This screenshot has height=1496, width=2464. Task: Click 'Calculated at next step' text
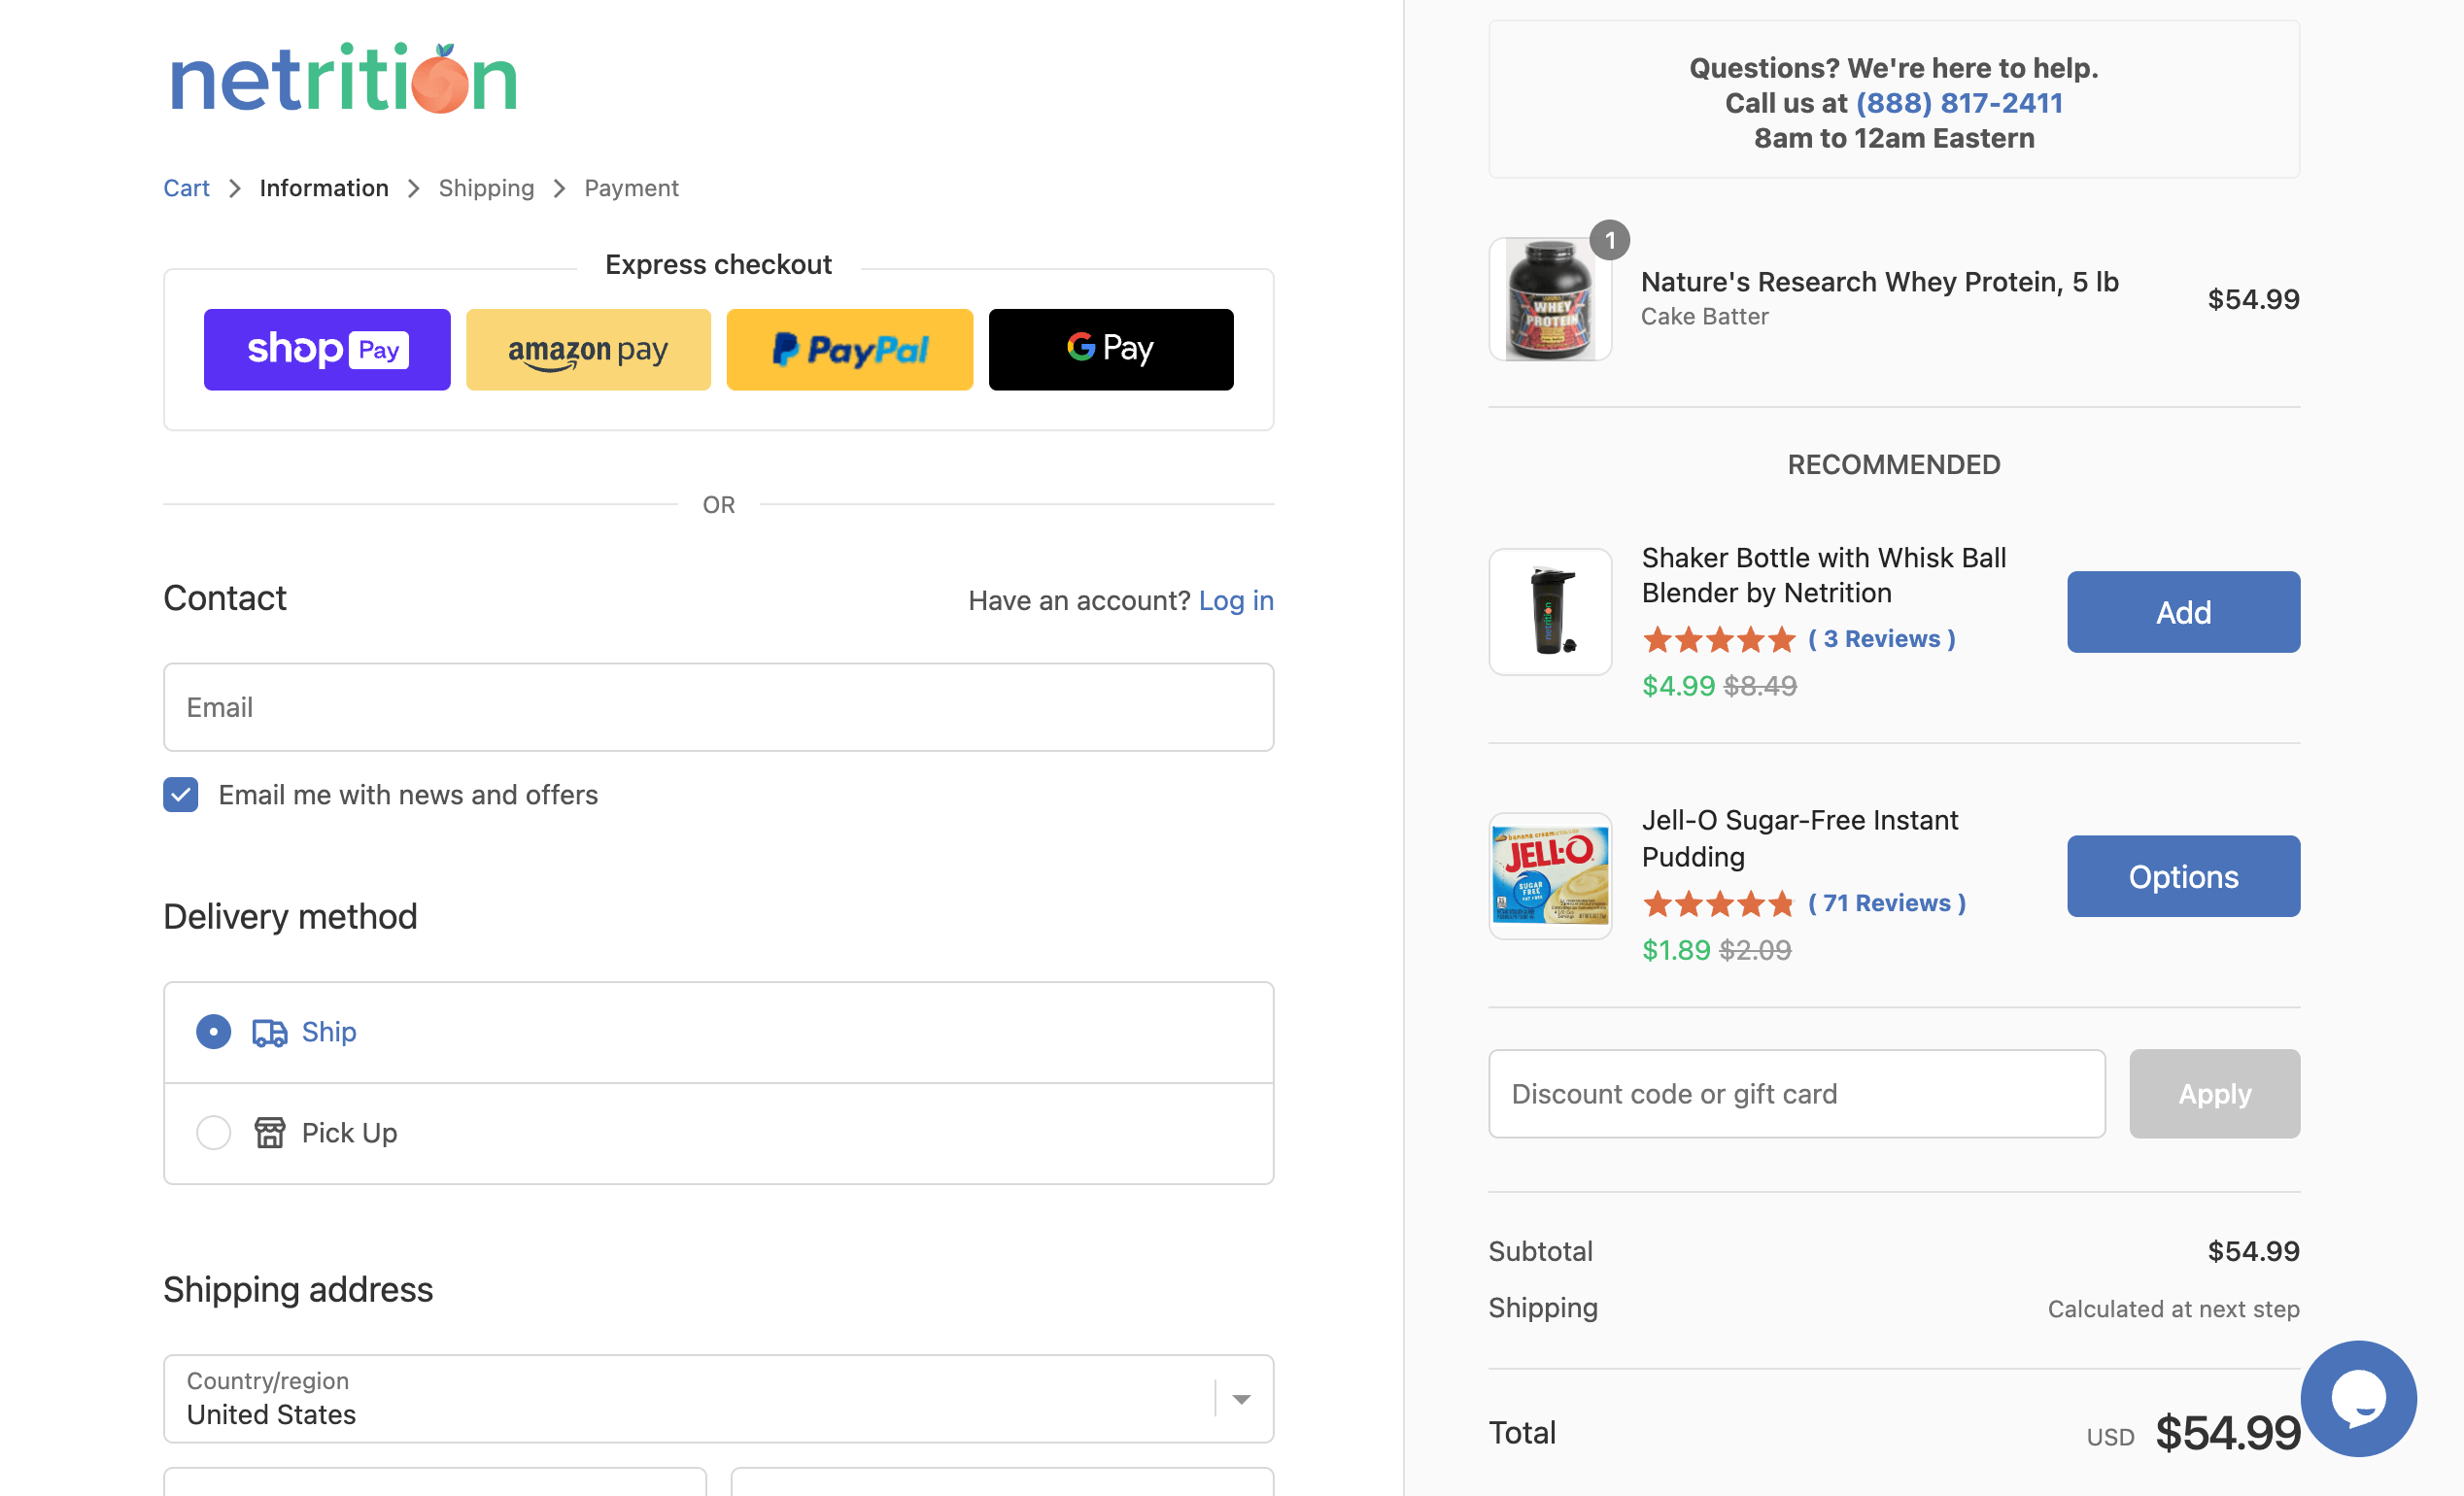click(x=2173, y=1309)
